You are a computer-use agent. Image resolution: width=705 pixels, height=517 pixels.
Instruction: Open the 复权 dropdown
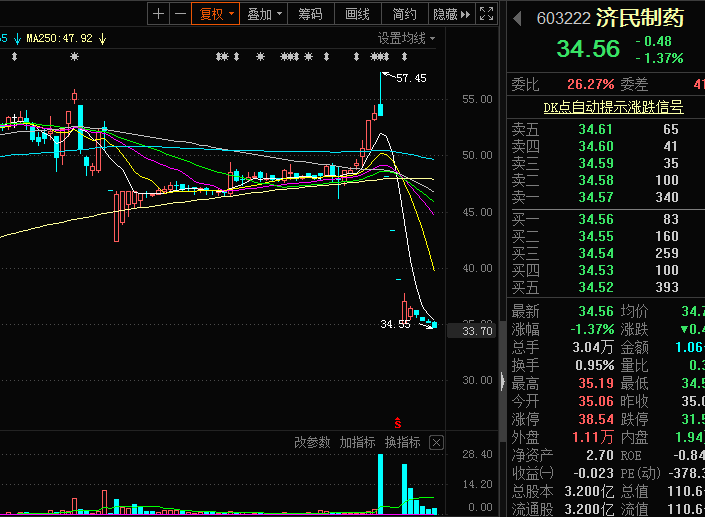pos(216,14)
